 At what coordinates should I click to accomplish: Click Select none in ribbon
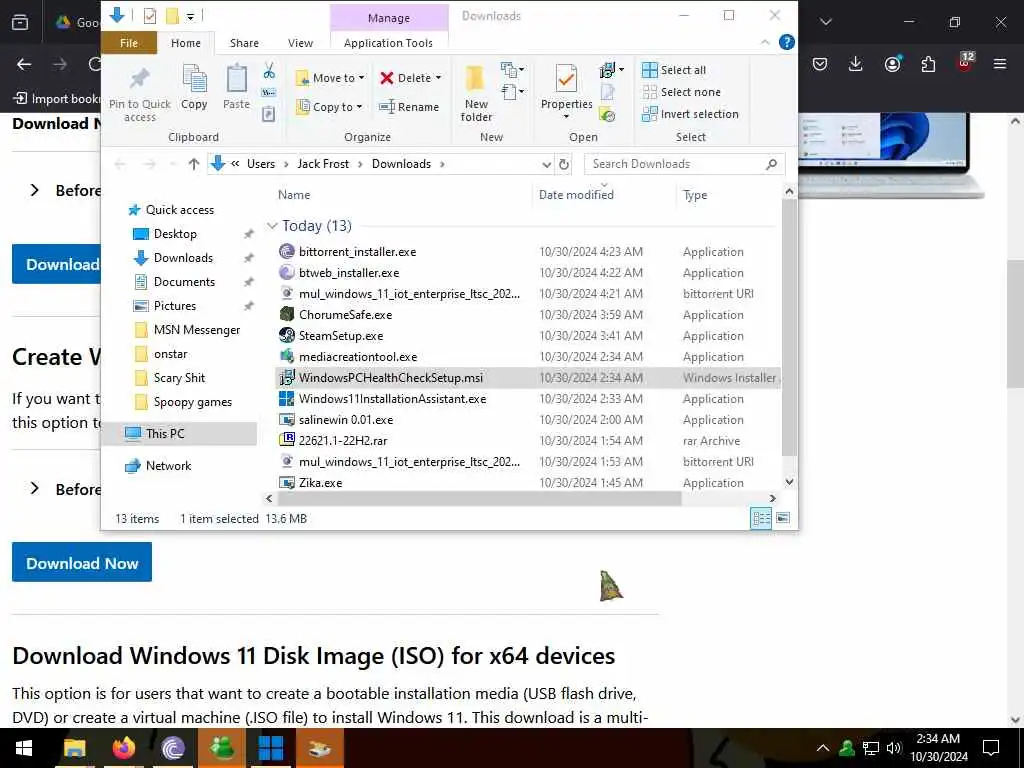681,92
